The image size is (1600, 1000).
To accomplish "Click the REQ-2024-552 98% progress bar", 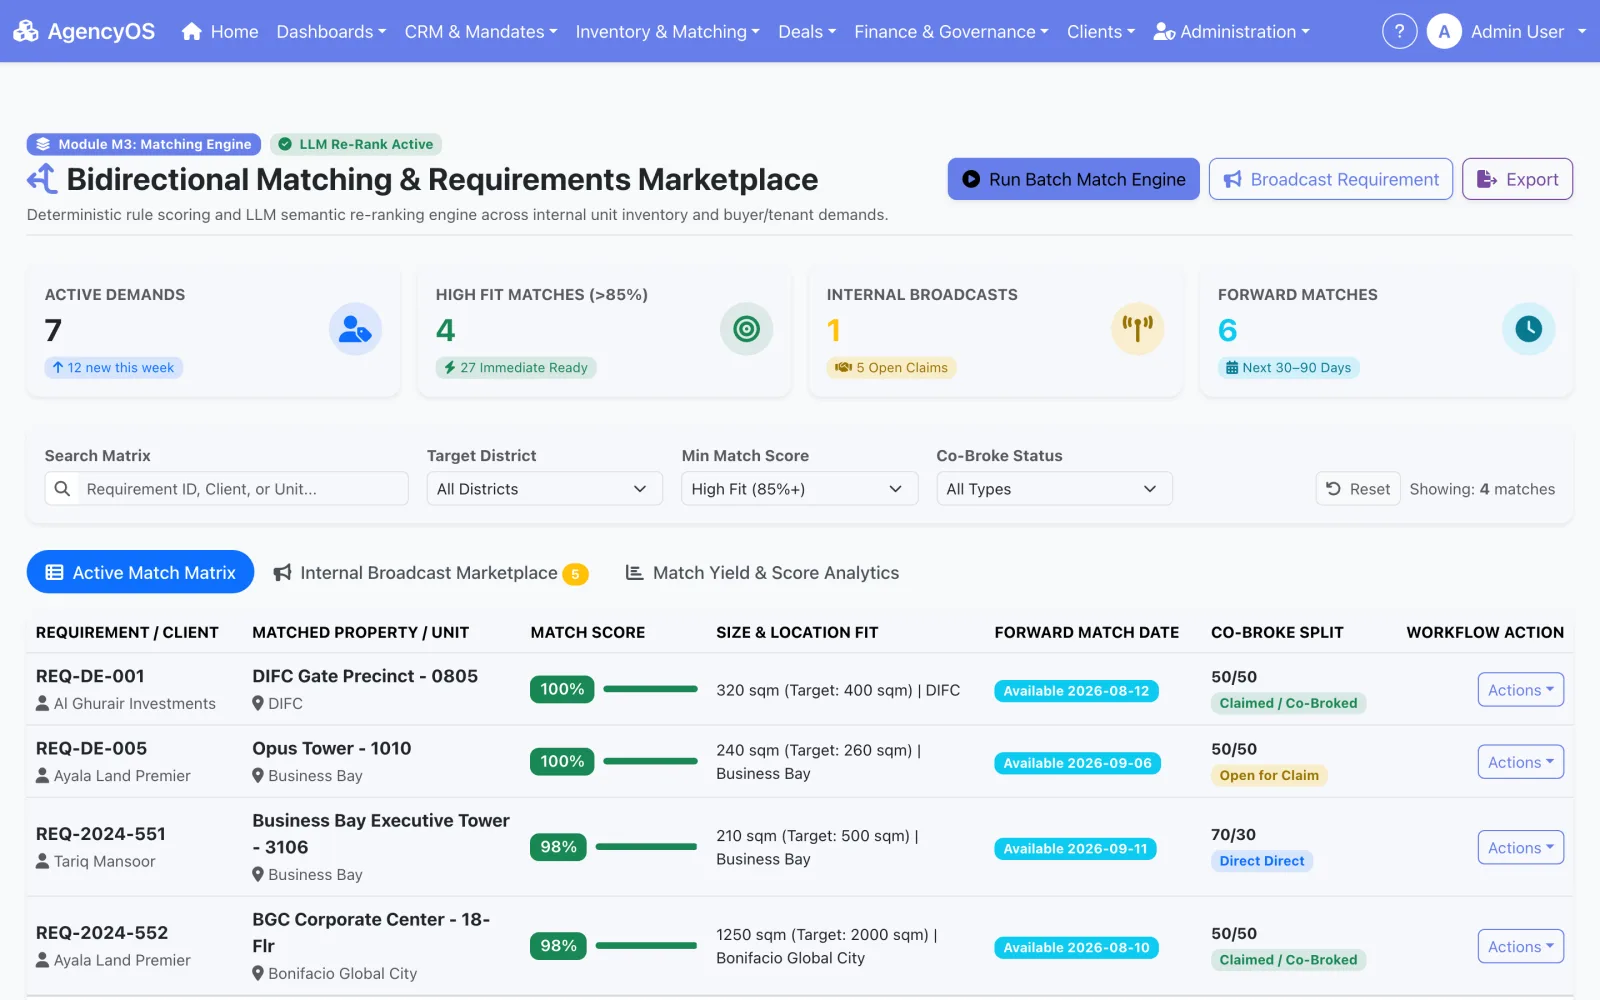I will coord(646,946).
